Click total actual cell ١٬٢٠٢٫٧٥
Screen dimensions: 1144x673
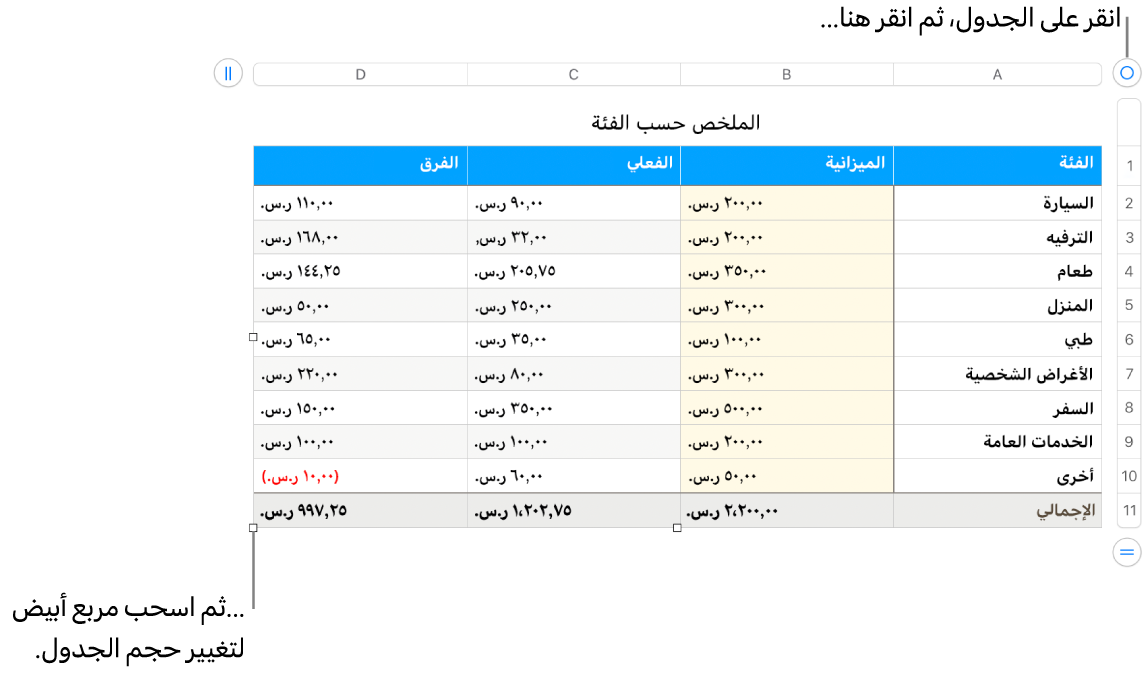573,510
